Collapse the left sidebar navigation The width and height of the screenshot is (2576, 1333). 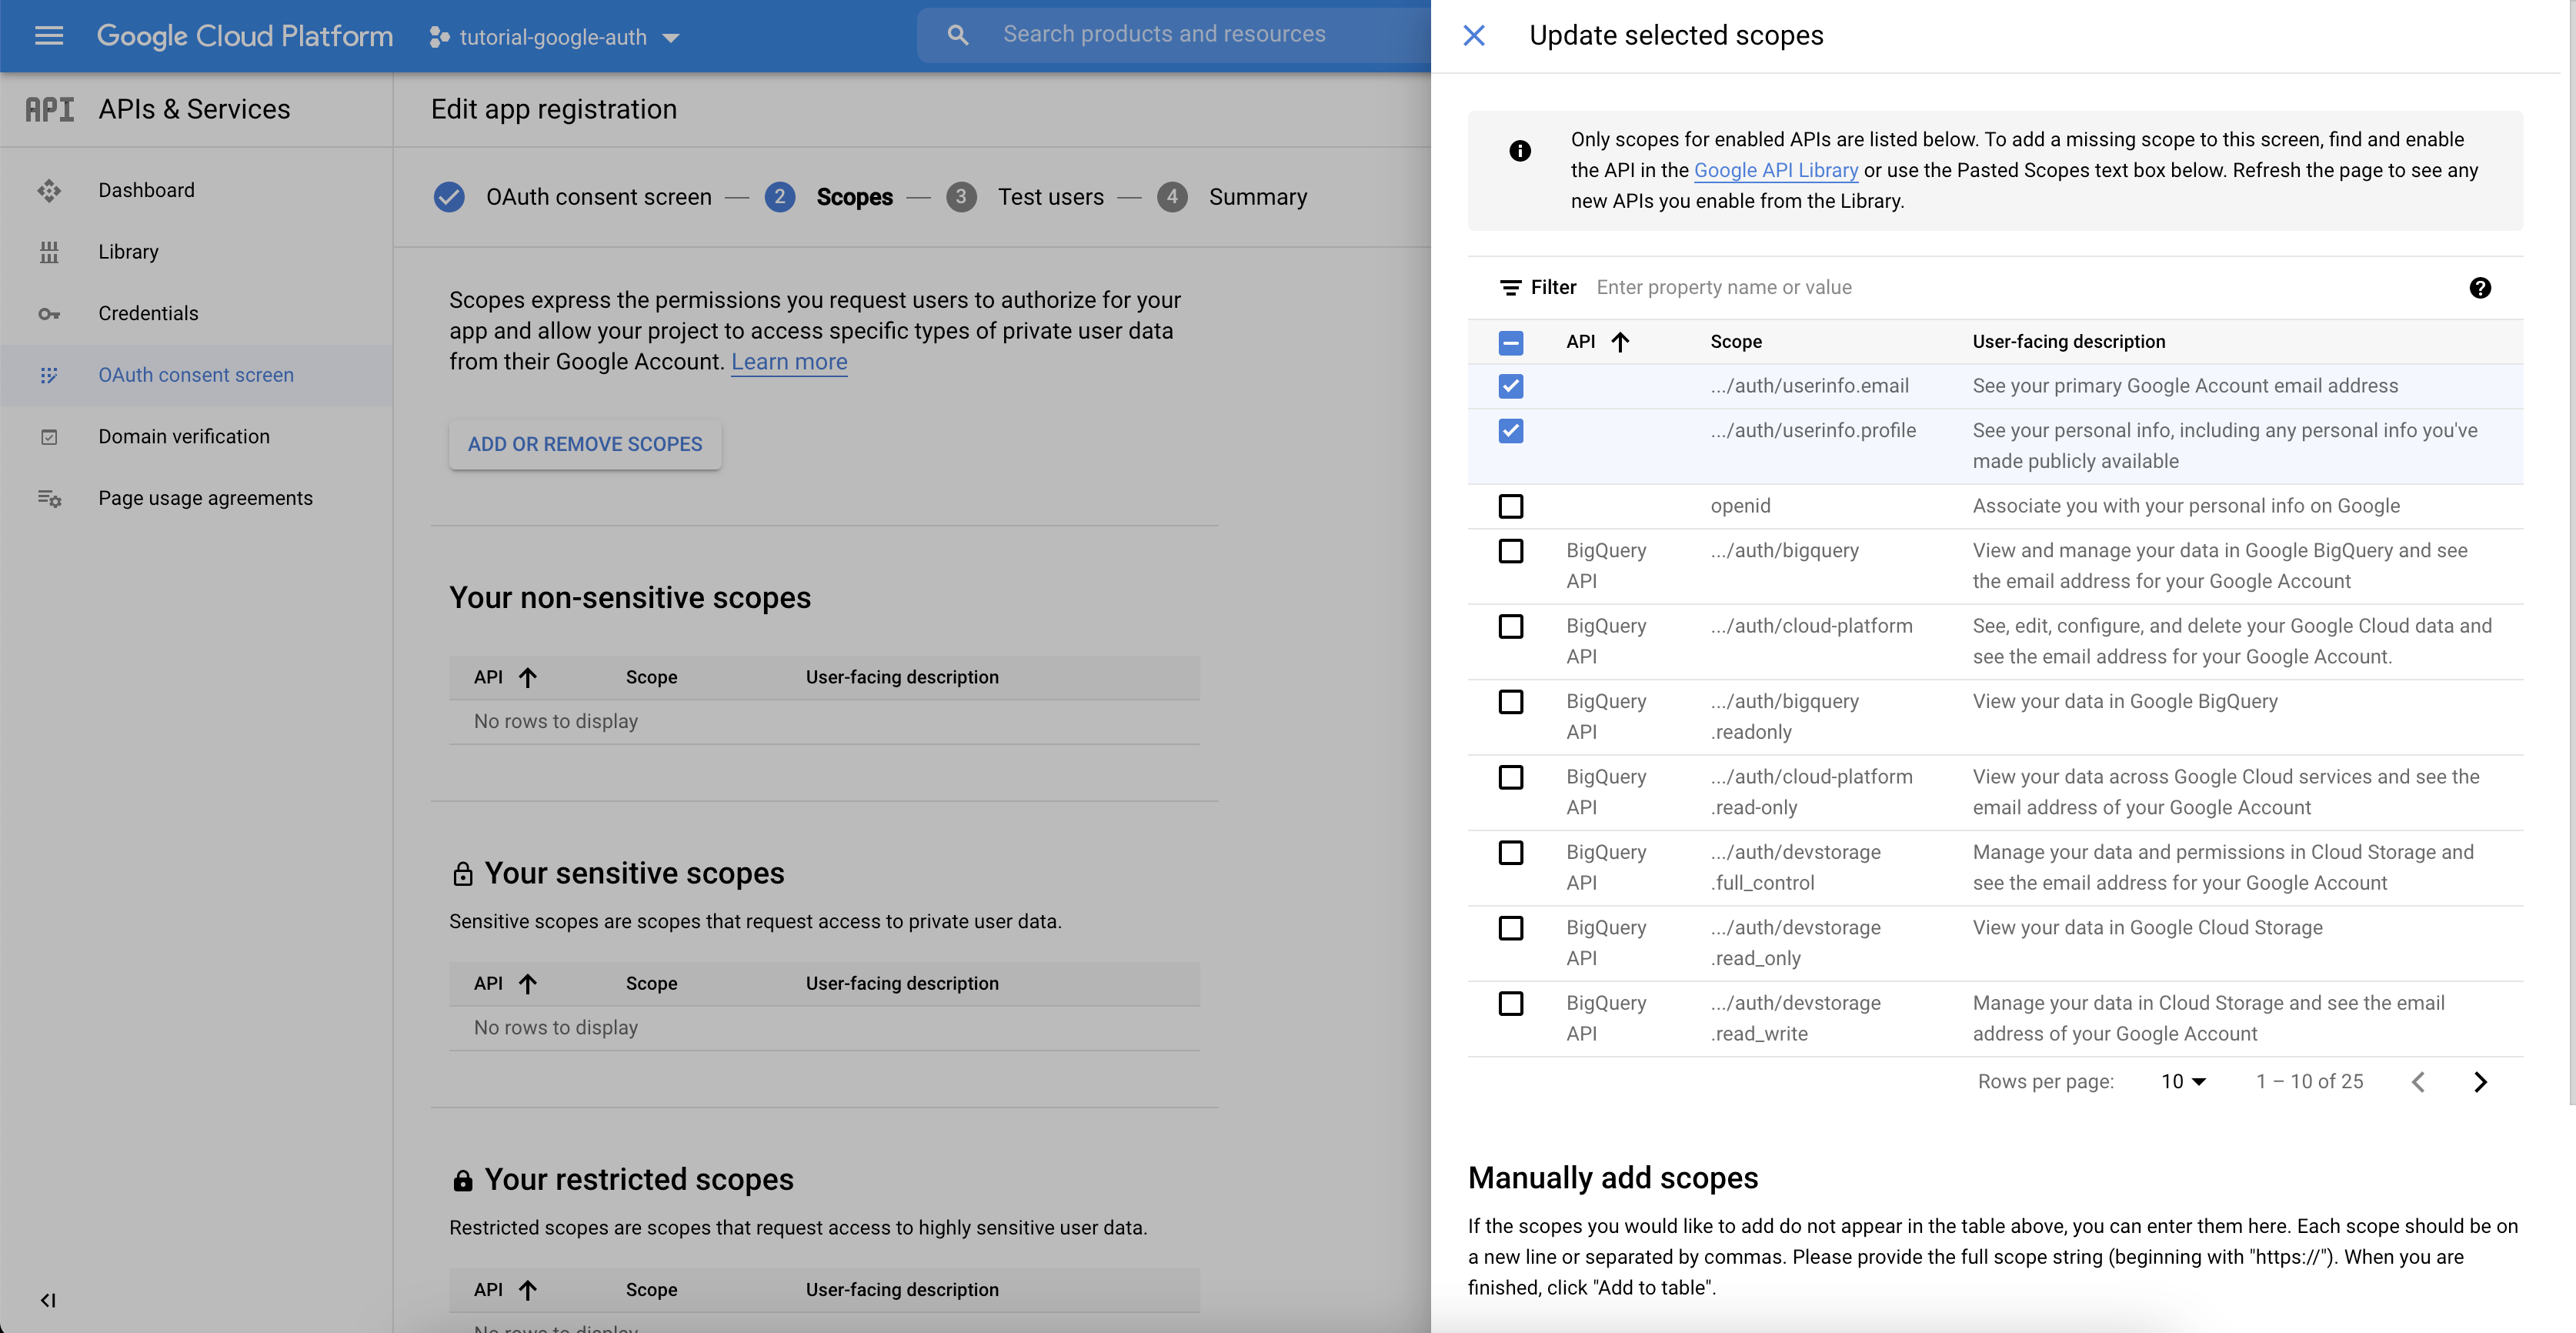tap(47, 1300)
